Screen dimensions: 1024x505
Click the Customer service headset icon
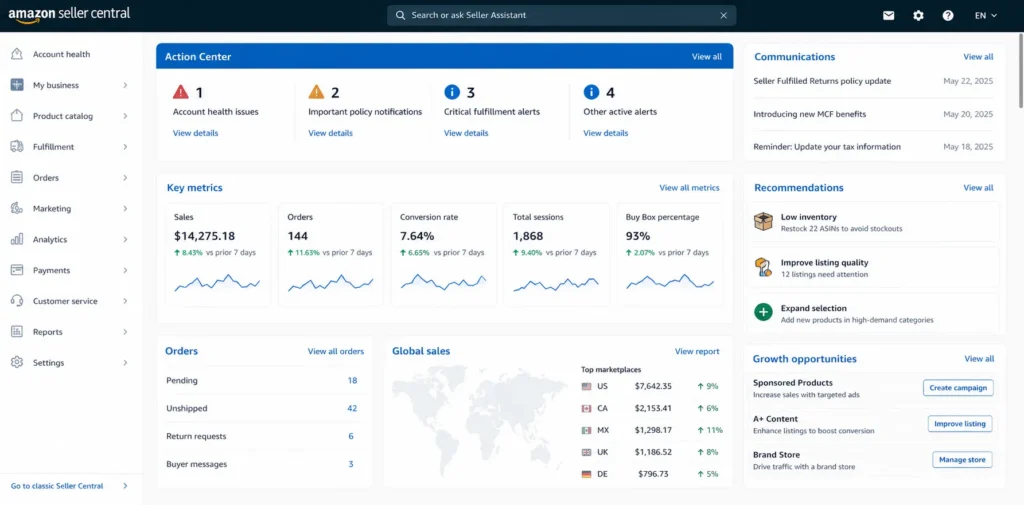click(x=17, y=301)
